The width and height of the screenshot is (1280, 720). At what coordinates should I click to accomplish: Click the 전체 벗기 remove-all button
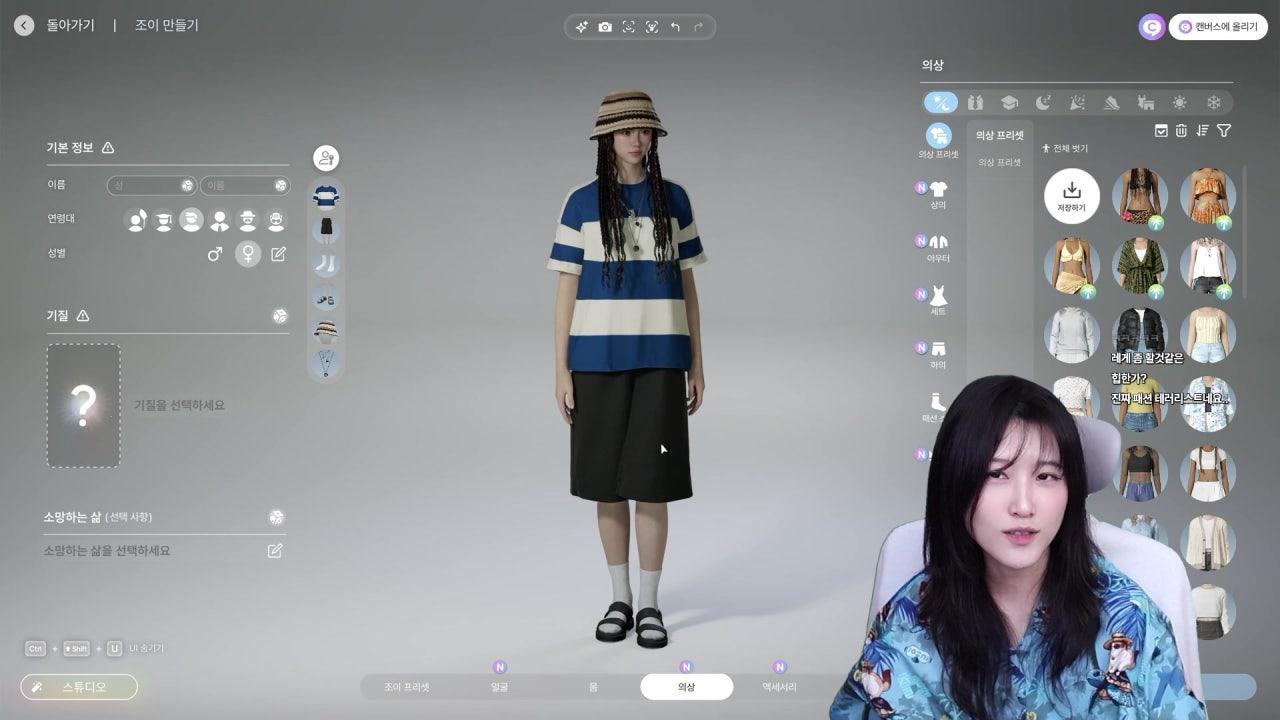(x=1066, y=148)
